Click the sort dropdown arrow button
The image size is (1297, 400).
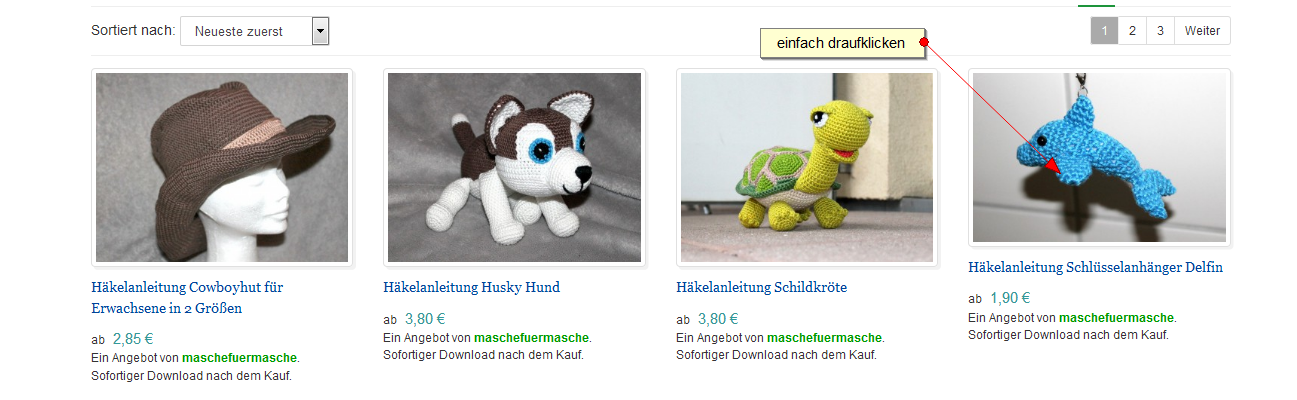320,31
